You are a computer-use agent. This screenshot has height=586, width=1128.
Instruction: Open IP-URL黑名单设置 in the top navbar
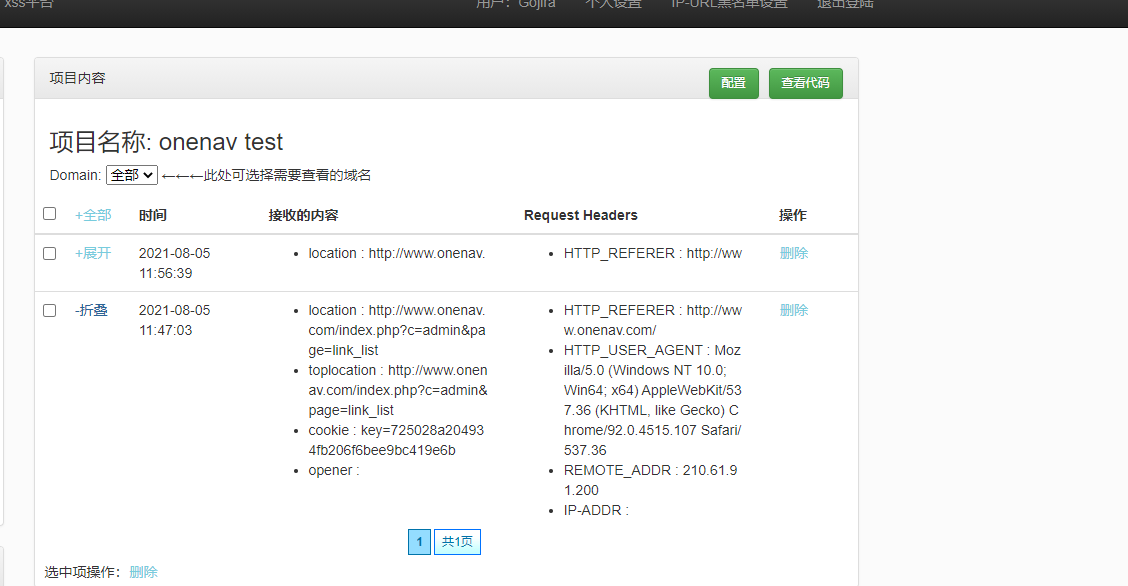tap(729, 4)
